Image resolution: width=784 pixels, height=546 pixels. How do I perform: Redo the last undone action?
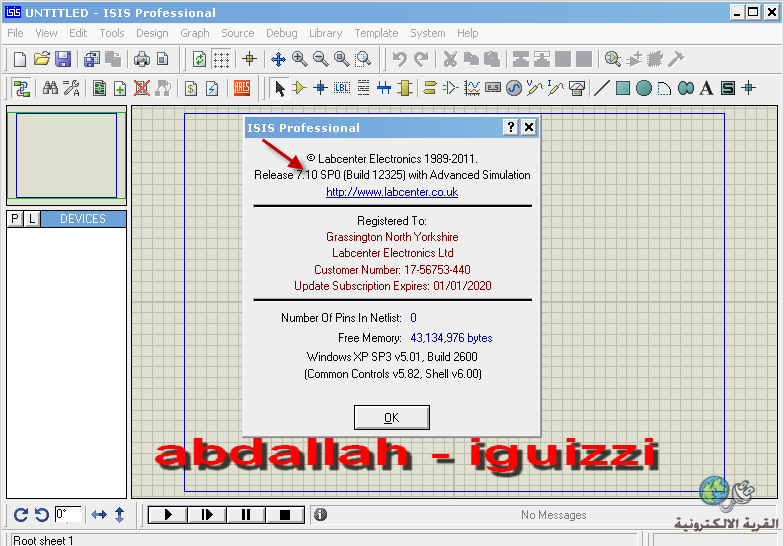[421, 60]
